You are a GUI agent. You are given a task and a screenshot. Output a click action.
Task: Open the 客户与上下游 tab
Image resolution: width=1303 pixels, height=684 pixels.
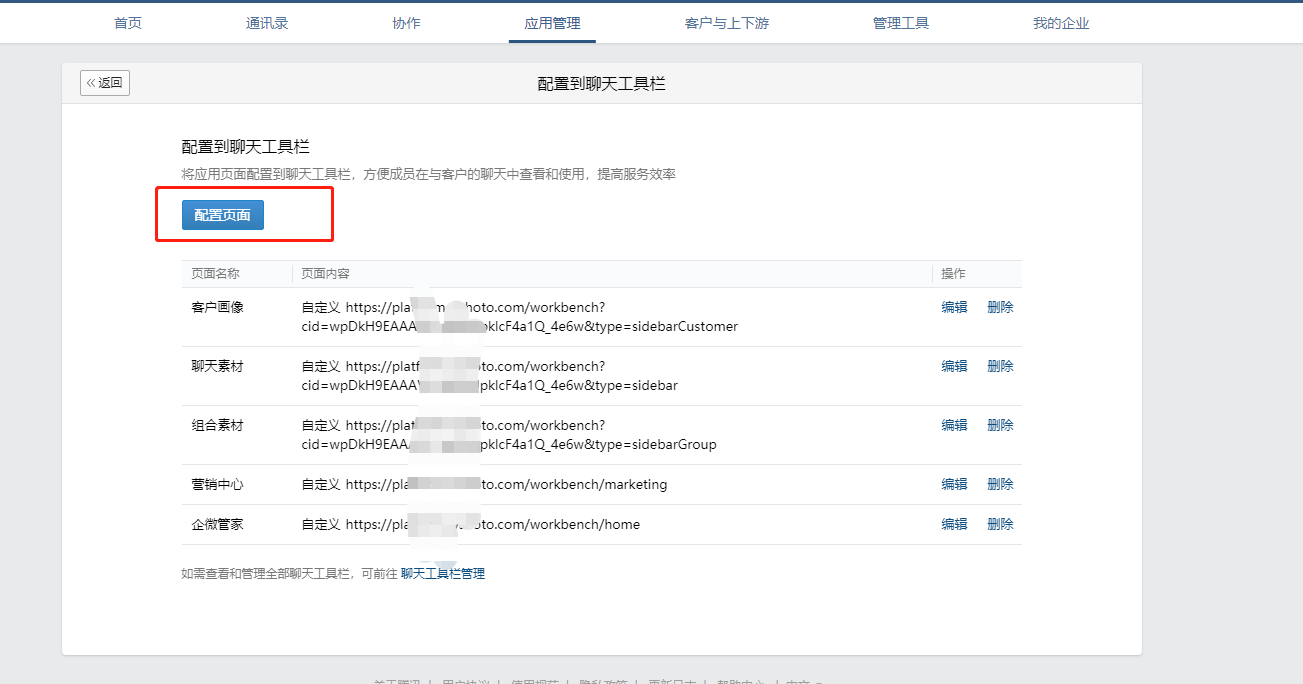click(x=727, y=23)
